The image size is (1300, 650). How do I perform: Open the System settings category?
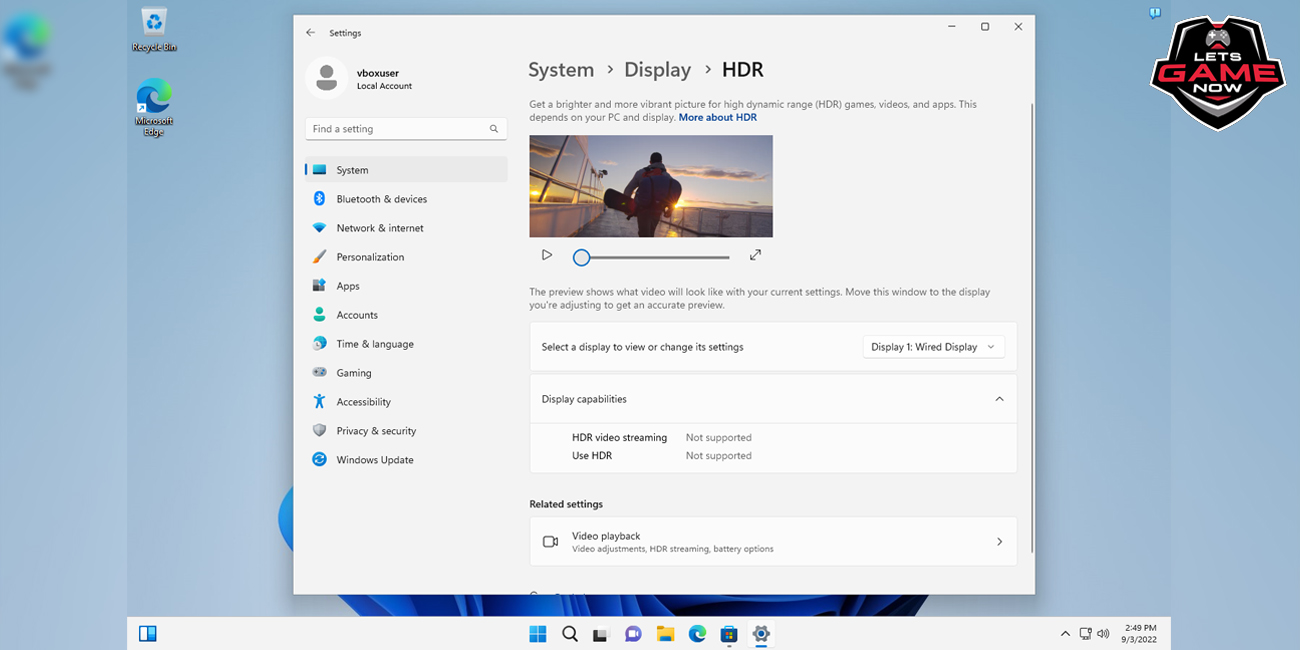[x=406, y=170]
